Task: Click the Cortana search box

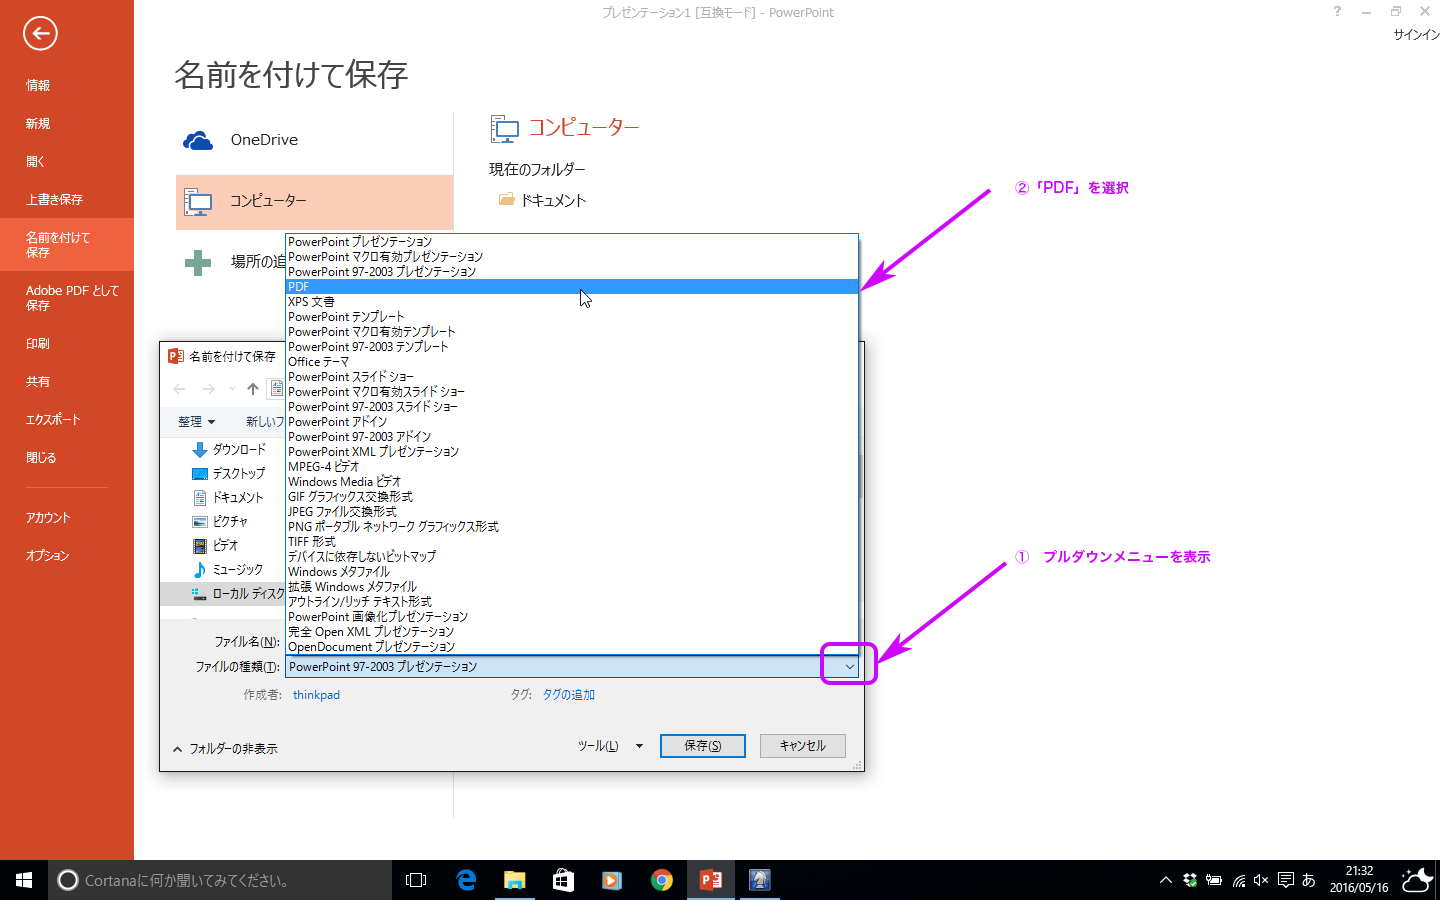Action: click(220, 880)
